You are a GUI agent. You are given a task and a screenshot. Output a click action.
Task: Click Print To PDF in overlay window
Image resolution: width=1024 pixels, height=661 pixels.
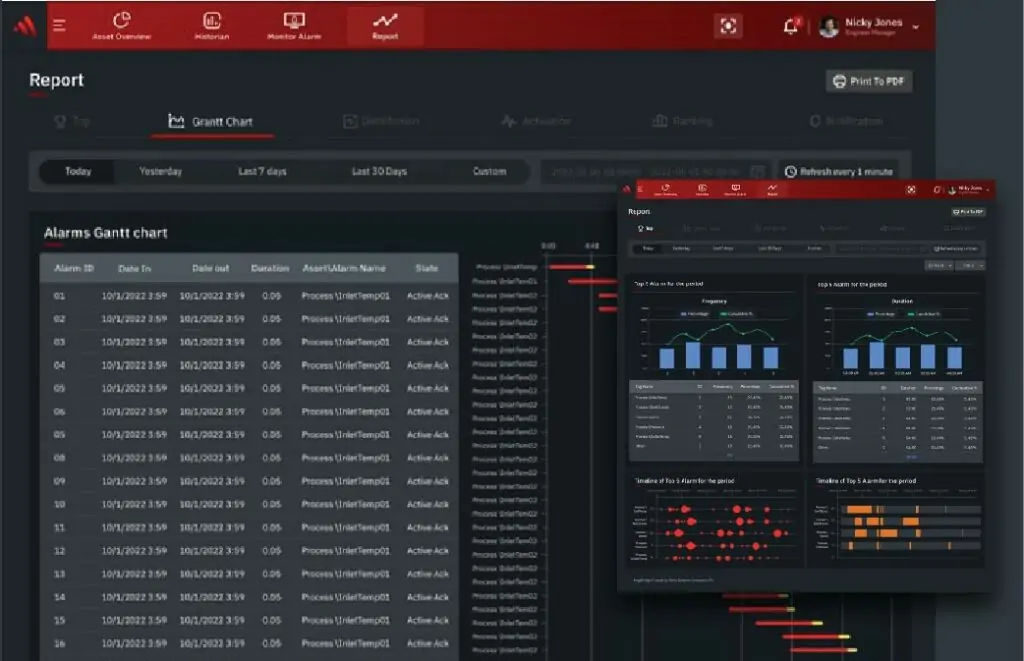pos(968,212)
